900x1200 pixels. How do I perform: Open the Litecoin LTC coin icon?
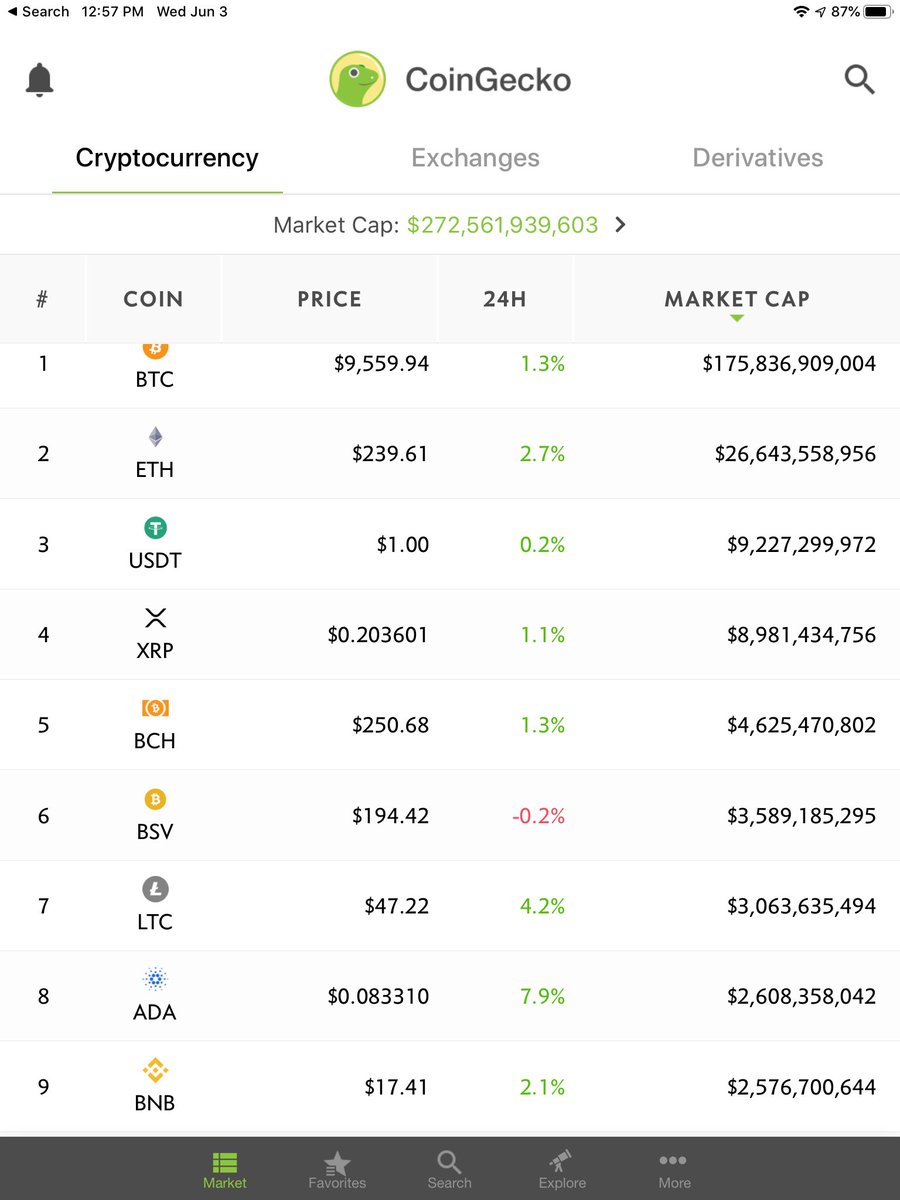pos(155,889)
